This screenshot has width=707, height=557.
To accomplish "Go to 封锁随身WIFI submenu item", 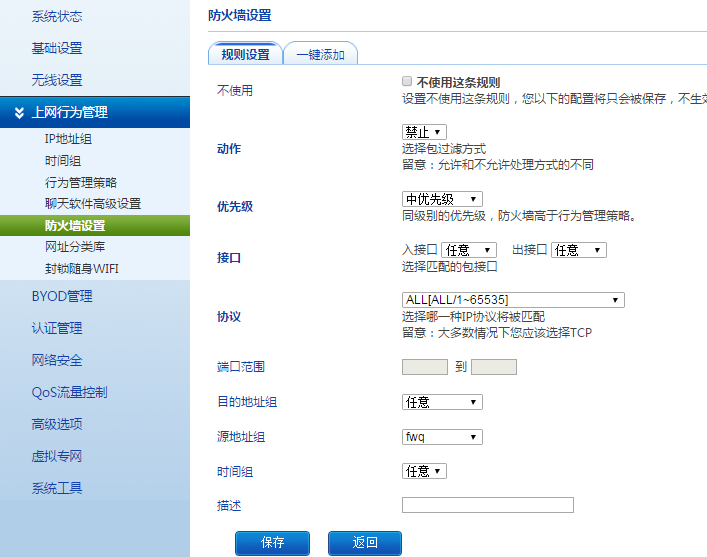I will (x=82, y=268).
